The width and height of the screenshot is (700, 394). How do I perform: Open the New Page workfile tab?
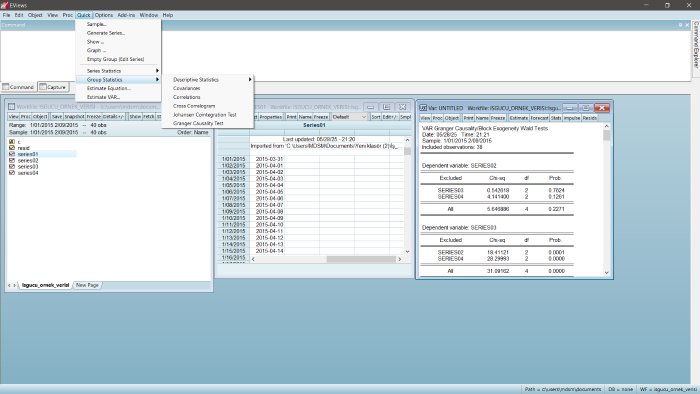87,285
